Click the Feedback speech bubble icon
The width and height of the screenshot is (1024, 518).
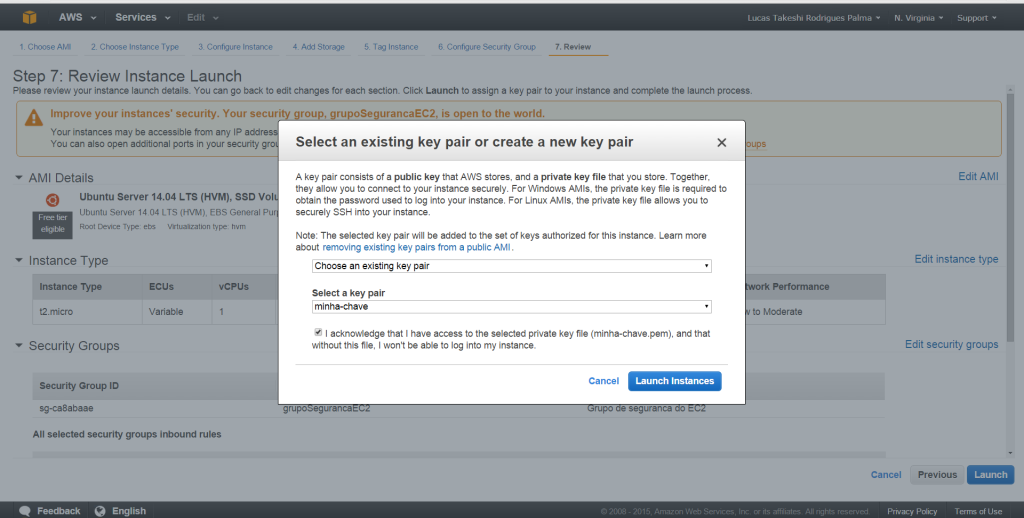[x=25, y=511]
